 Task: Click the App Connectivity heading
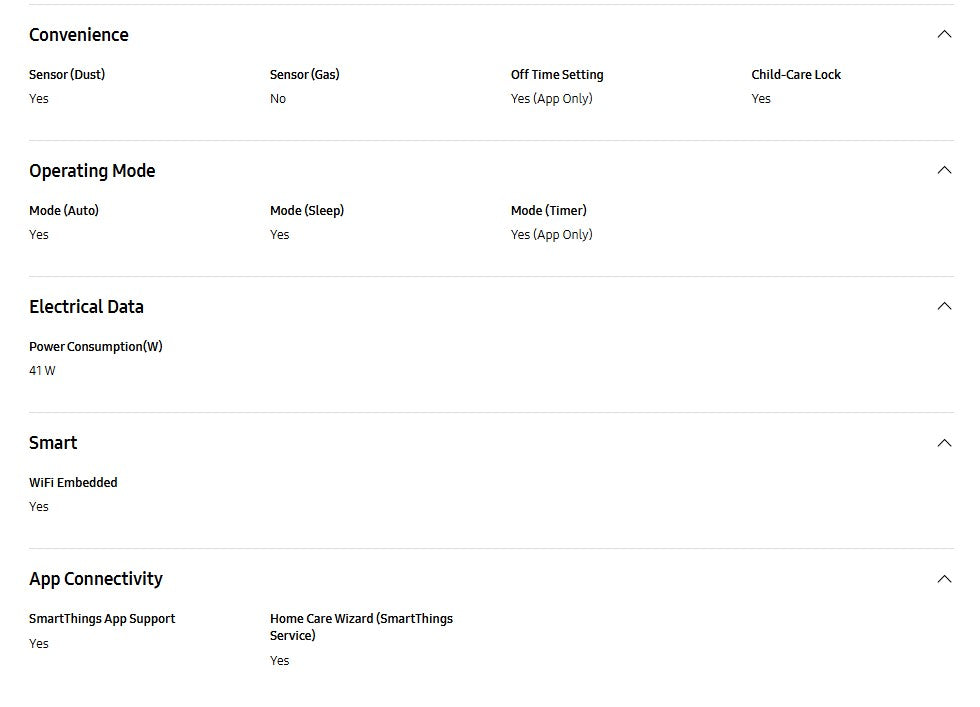click(x=96, y=579)
